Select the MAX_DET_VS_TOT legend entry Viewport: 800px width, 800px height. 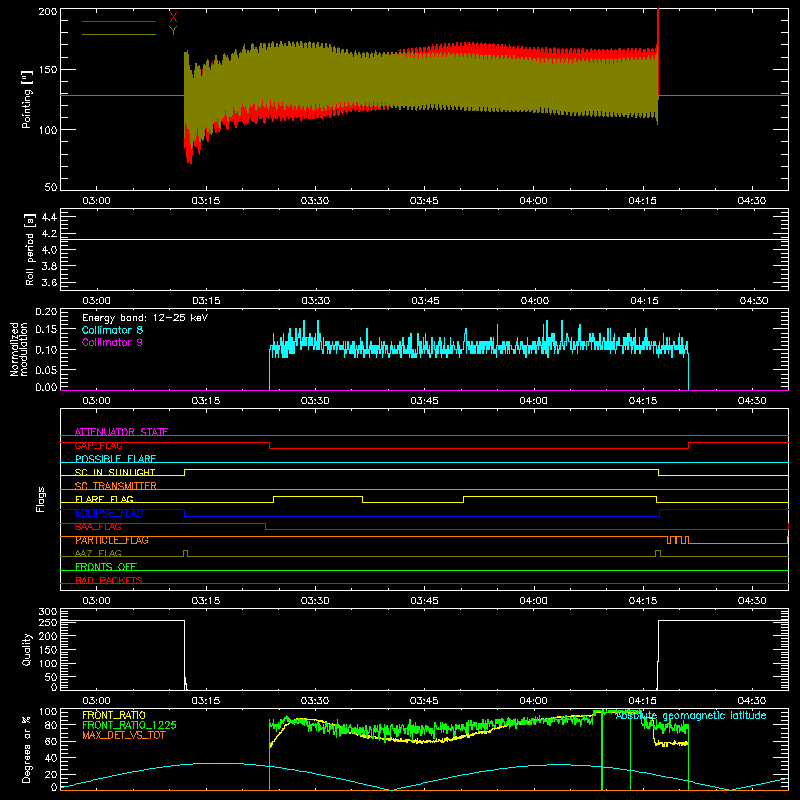[x=123, y=735]
